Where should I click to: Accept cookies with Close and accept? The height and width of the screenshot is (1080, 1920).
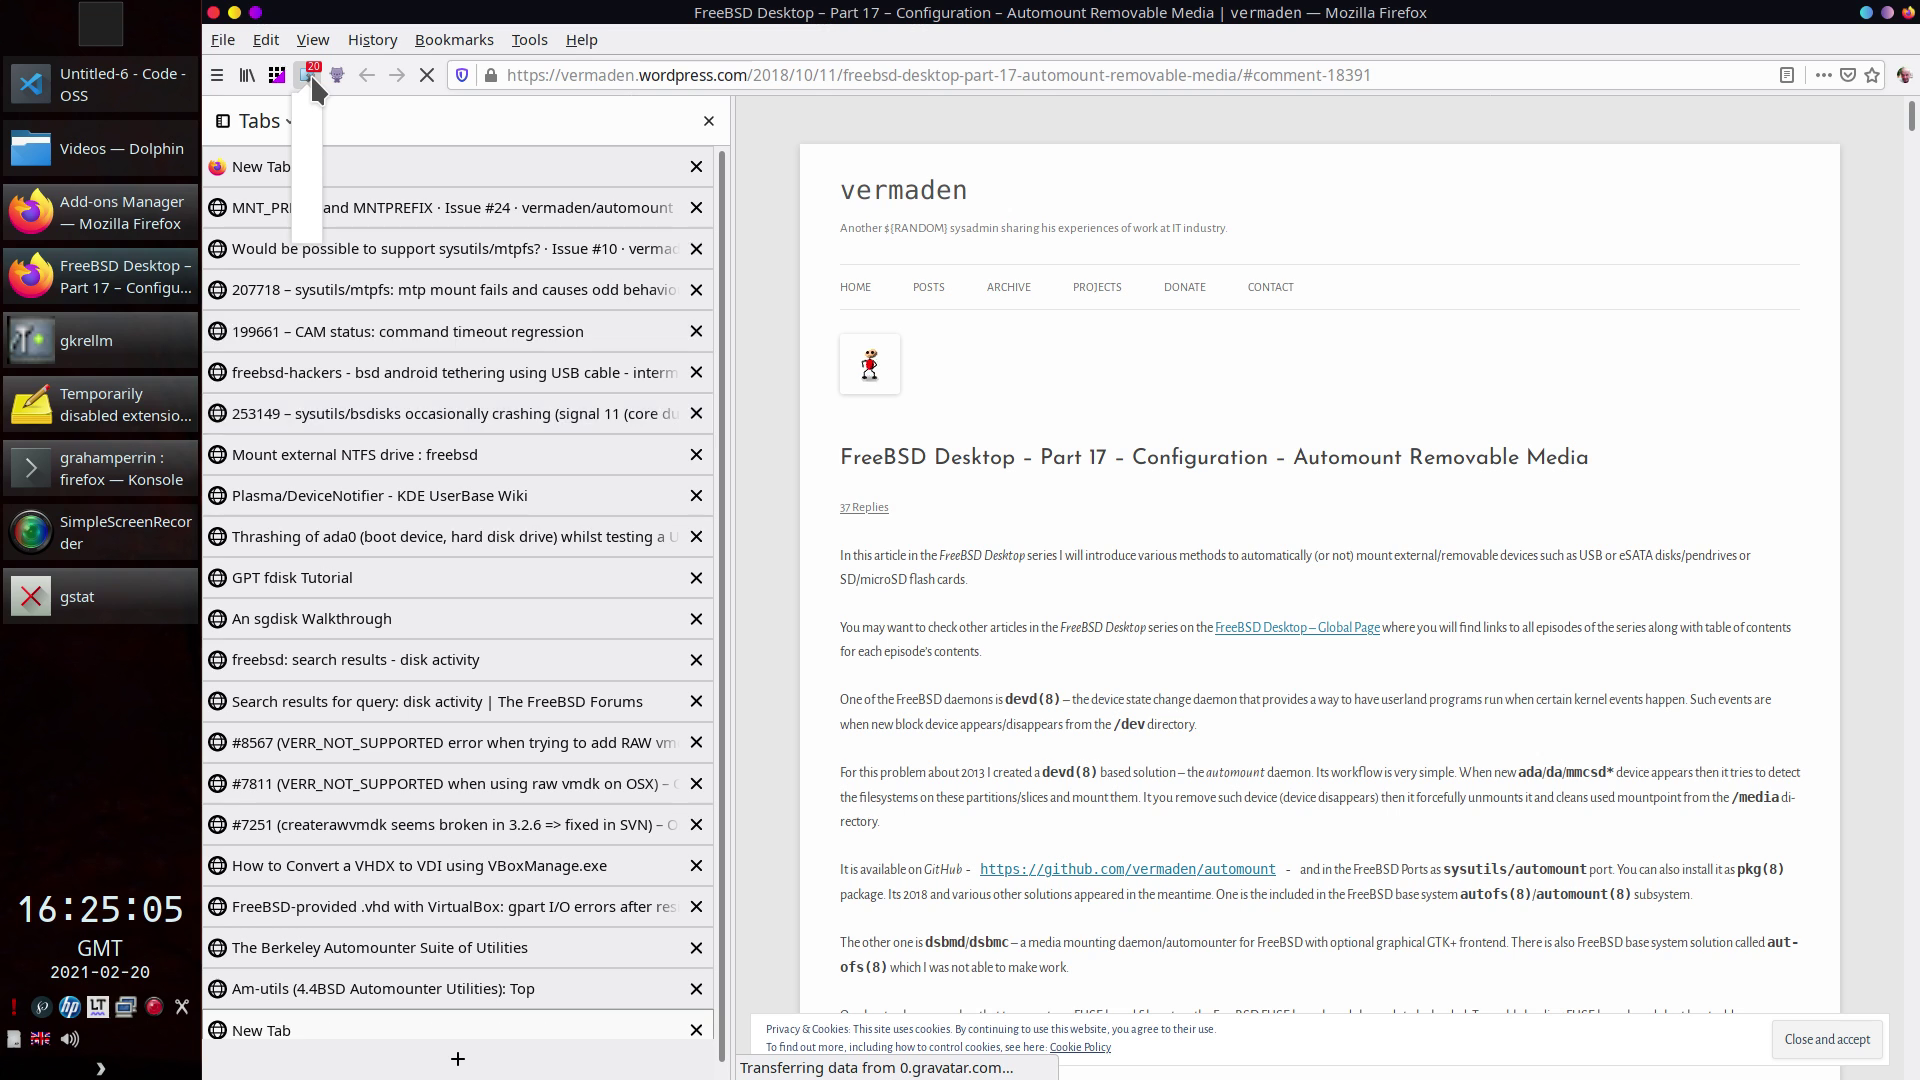pyautogui.click(x=1827, y=1040)
